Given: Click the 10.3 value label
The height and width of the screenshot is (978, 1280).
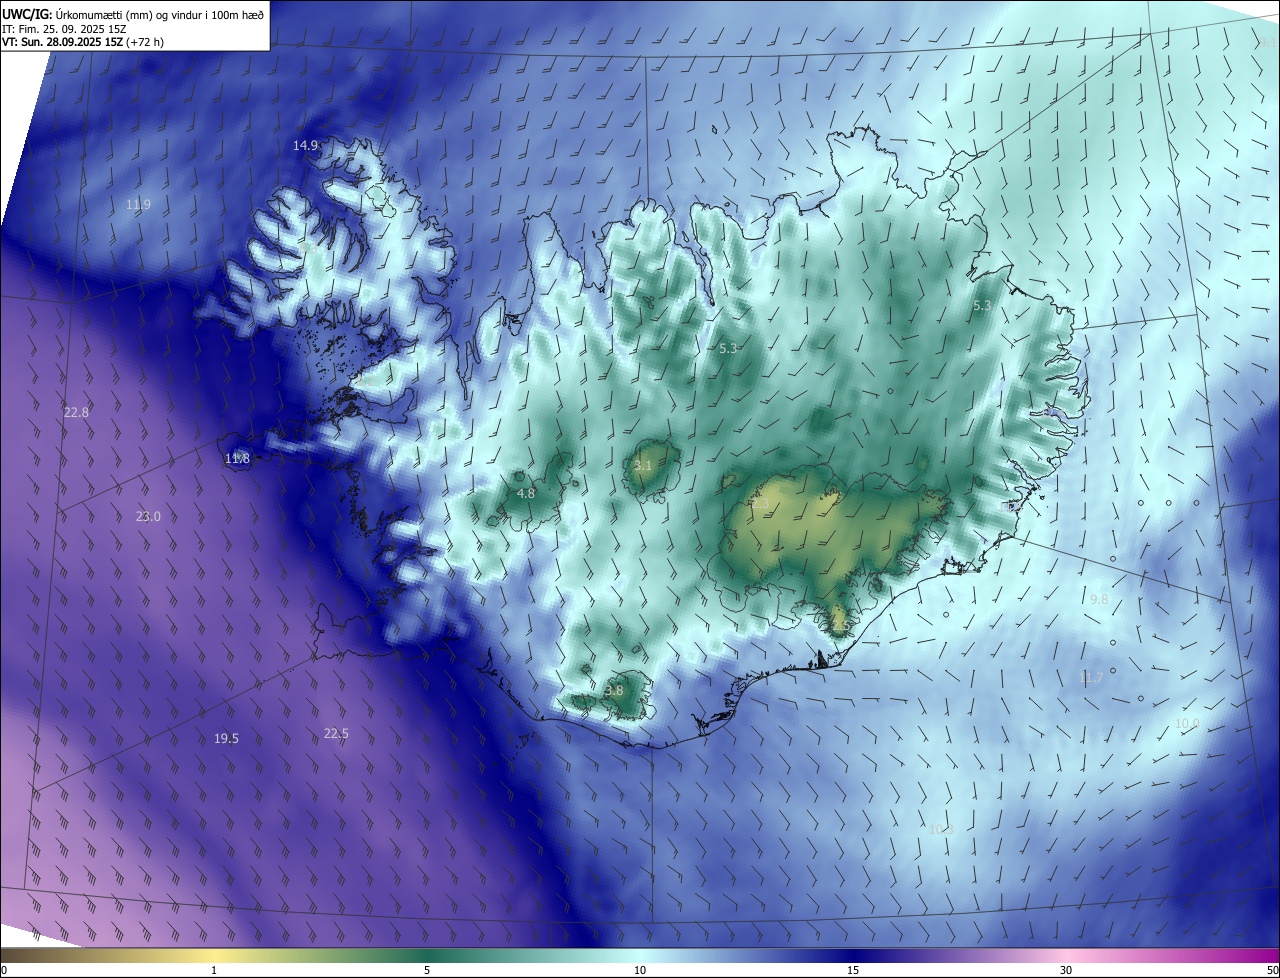Looking at the screenshot, I should (941, 829).
